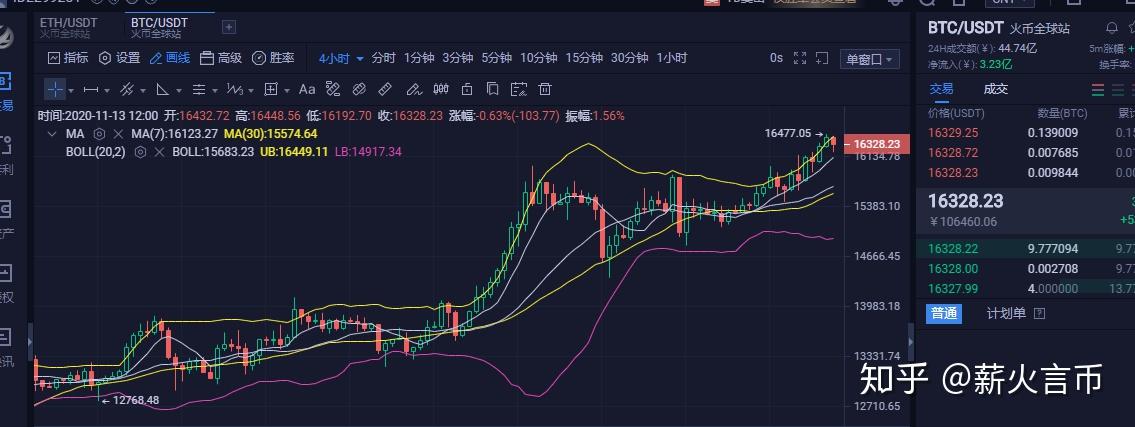Select the 普通 order type
Screen dimensions: 1135x427
pos(944,313)
